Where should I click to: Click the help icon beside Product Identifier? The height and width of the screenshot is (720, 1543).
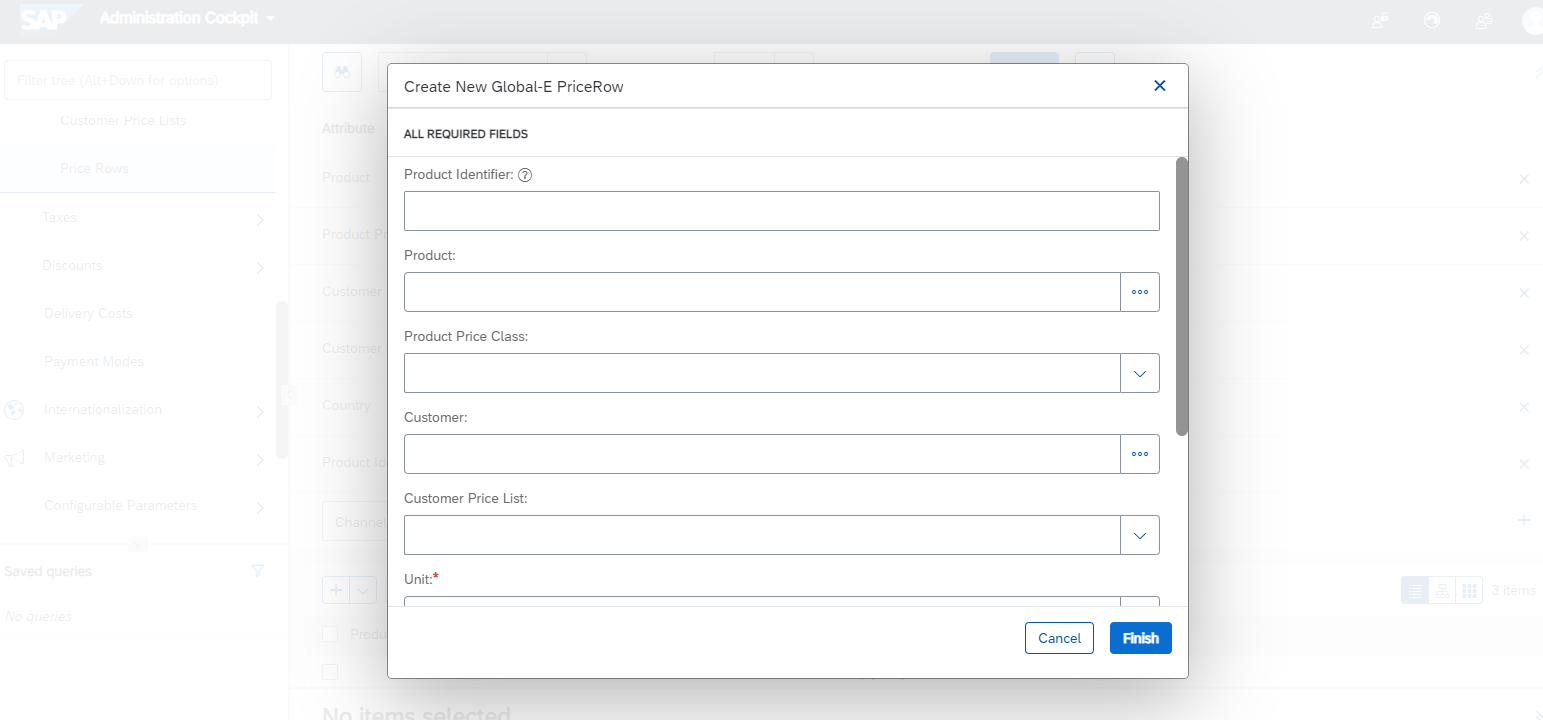(525, 175)
